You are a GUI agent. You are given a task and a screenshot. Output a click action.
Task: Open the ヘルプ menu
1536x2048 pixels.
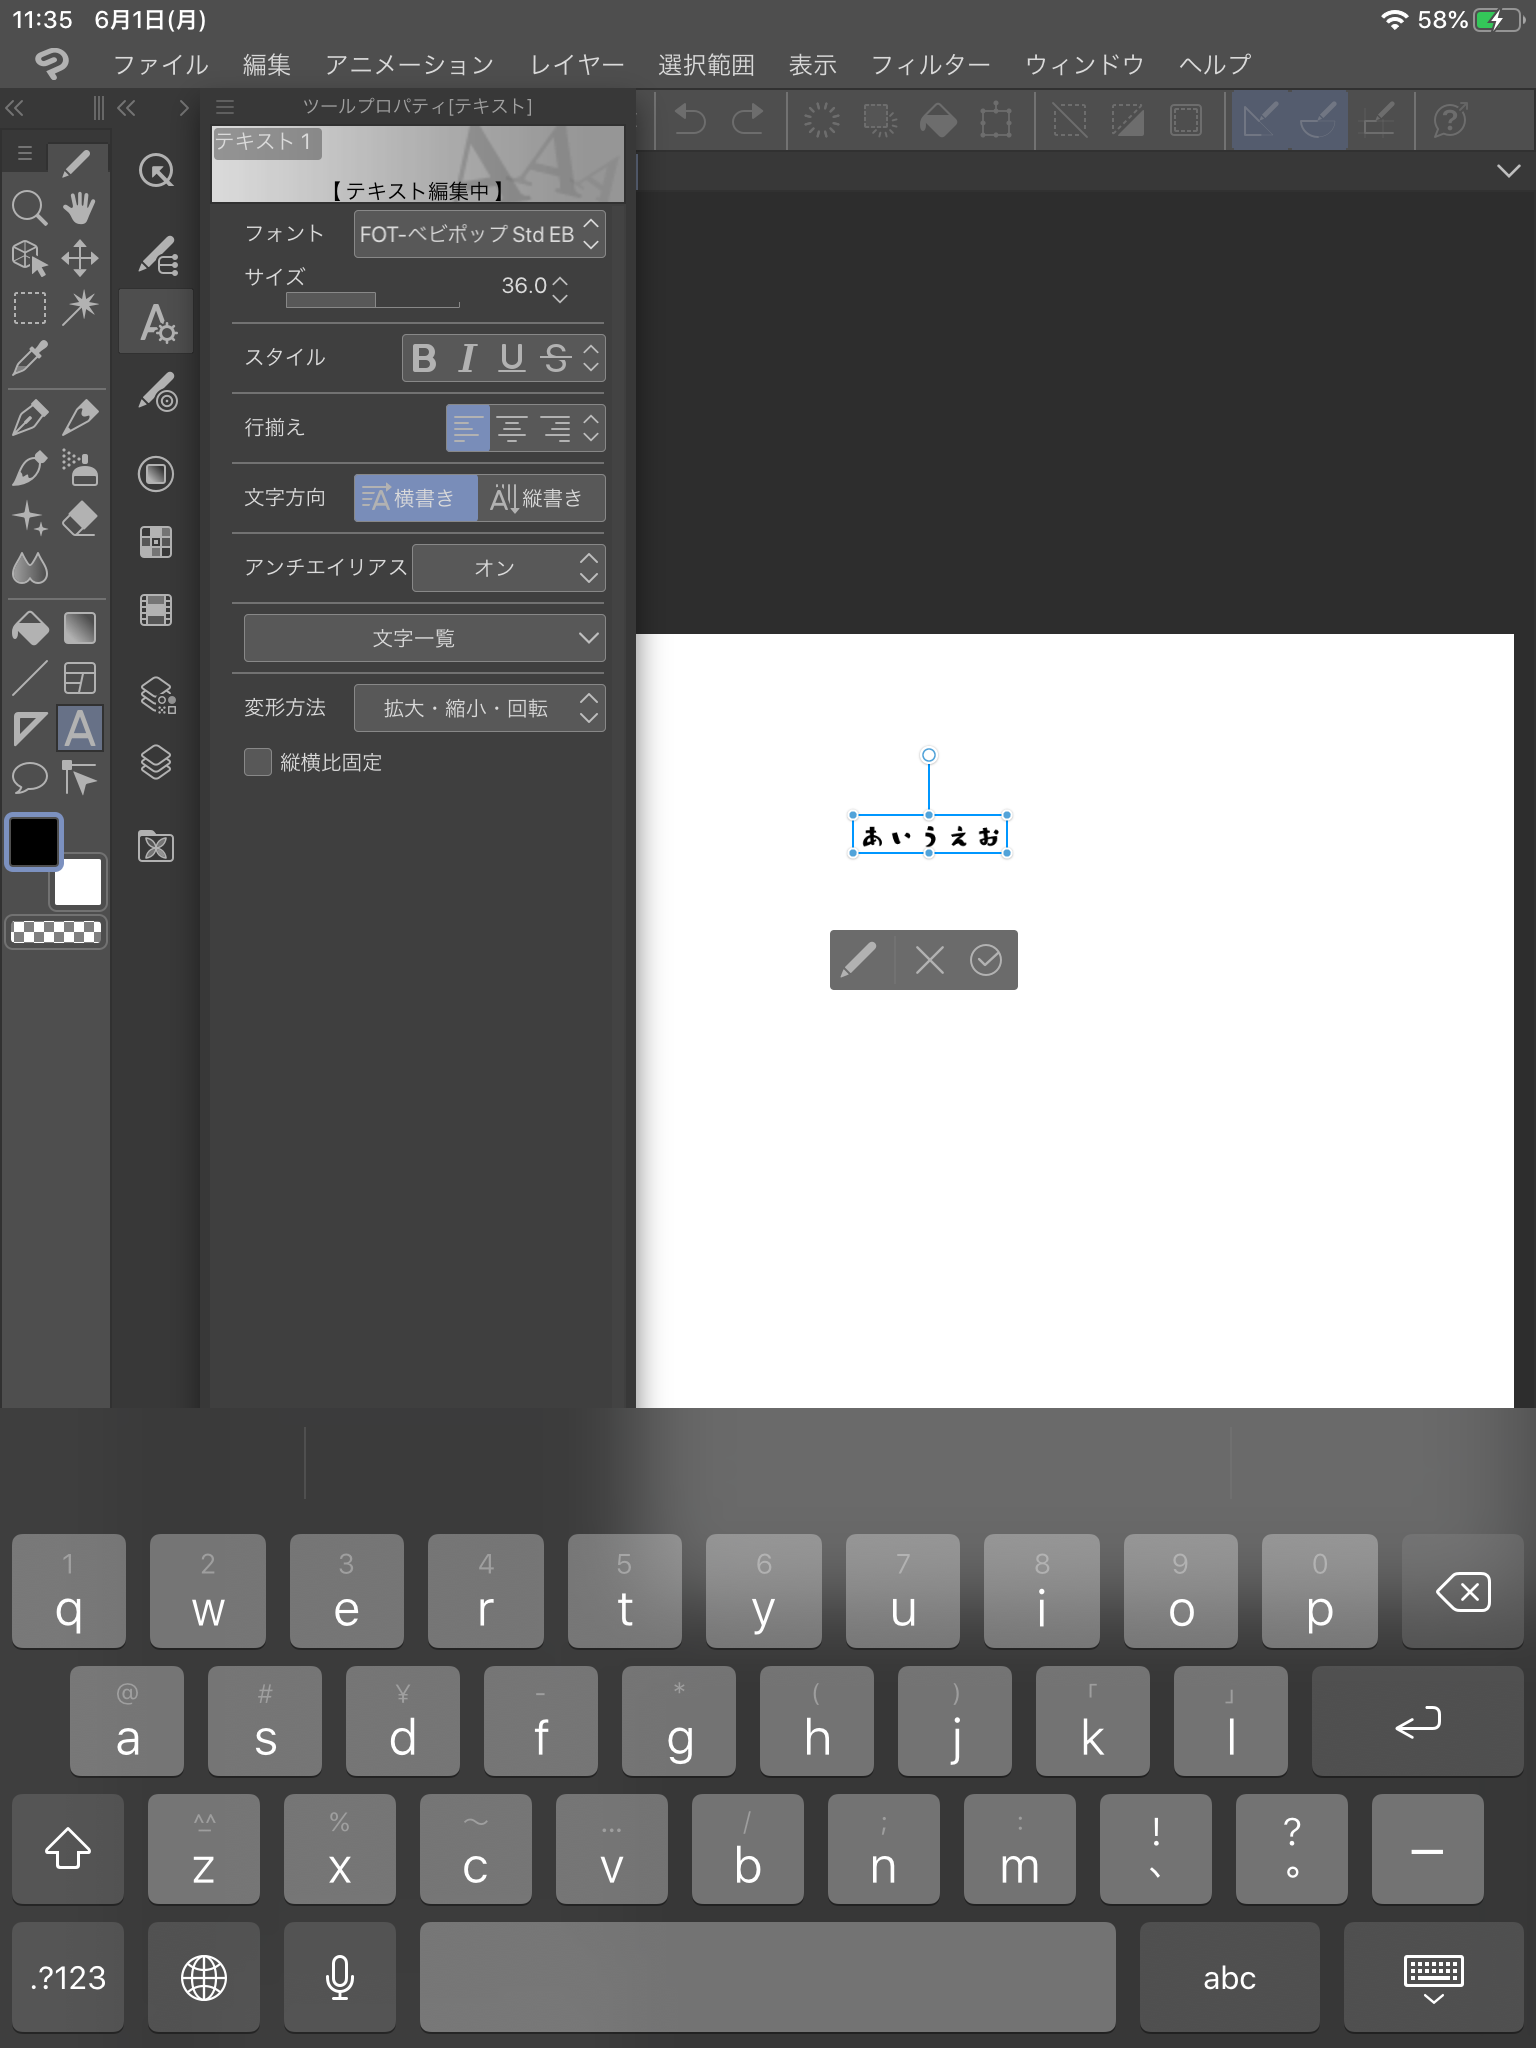tap(1215, 65)
